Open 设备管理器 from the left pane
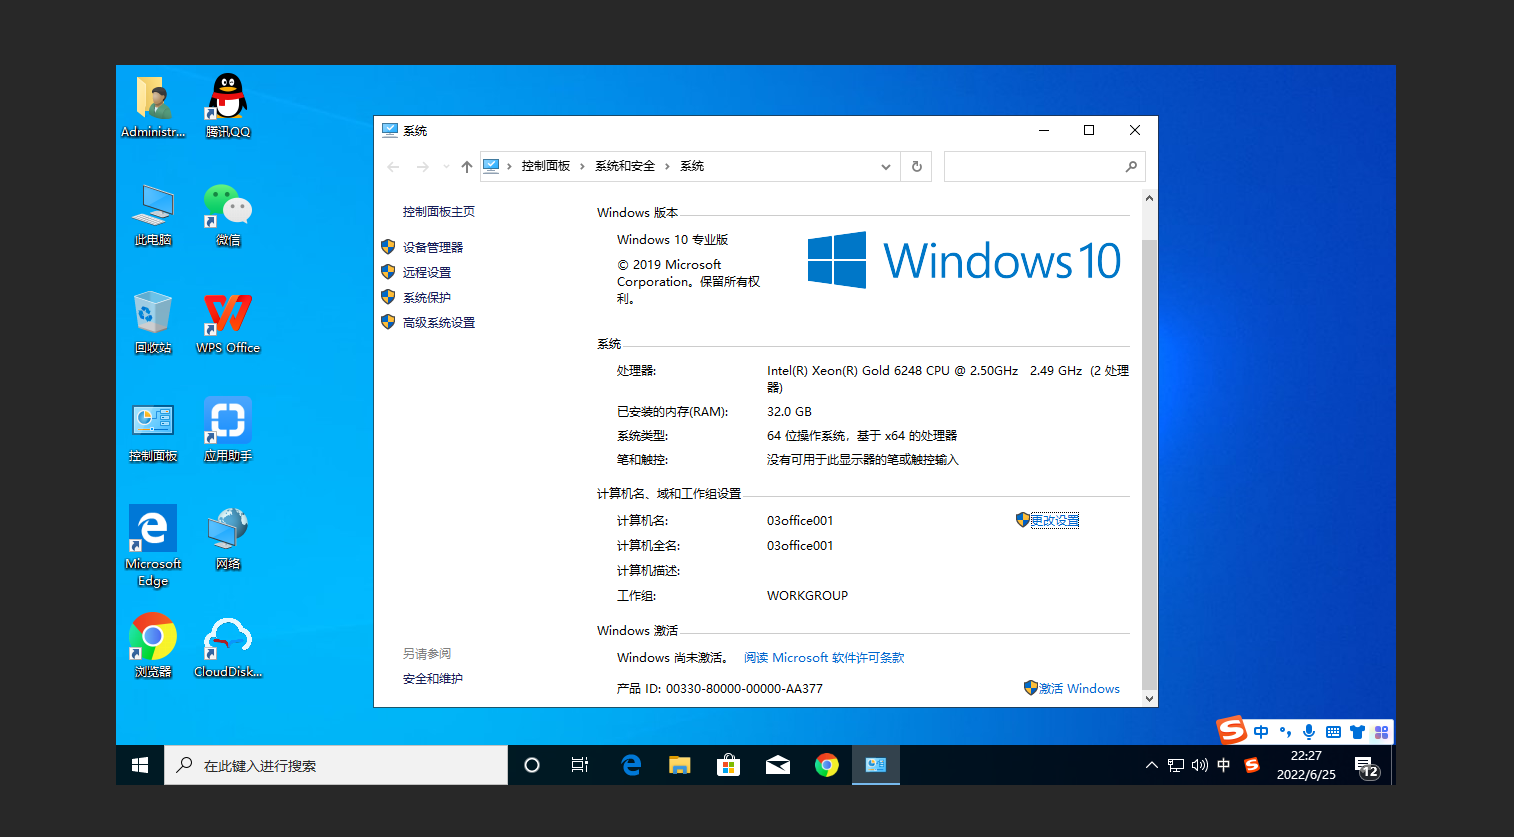 [433, 247]
